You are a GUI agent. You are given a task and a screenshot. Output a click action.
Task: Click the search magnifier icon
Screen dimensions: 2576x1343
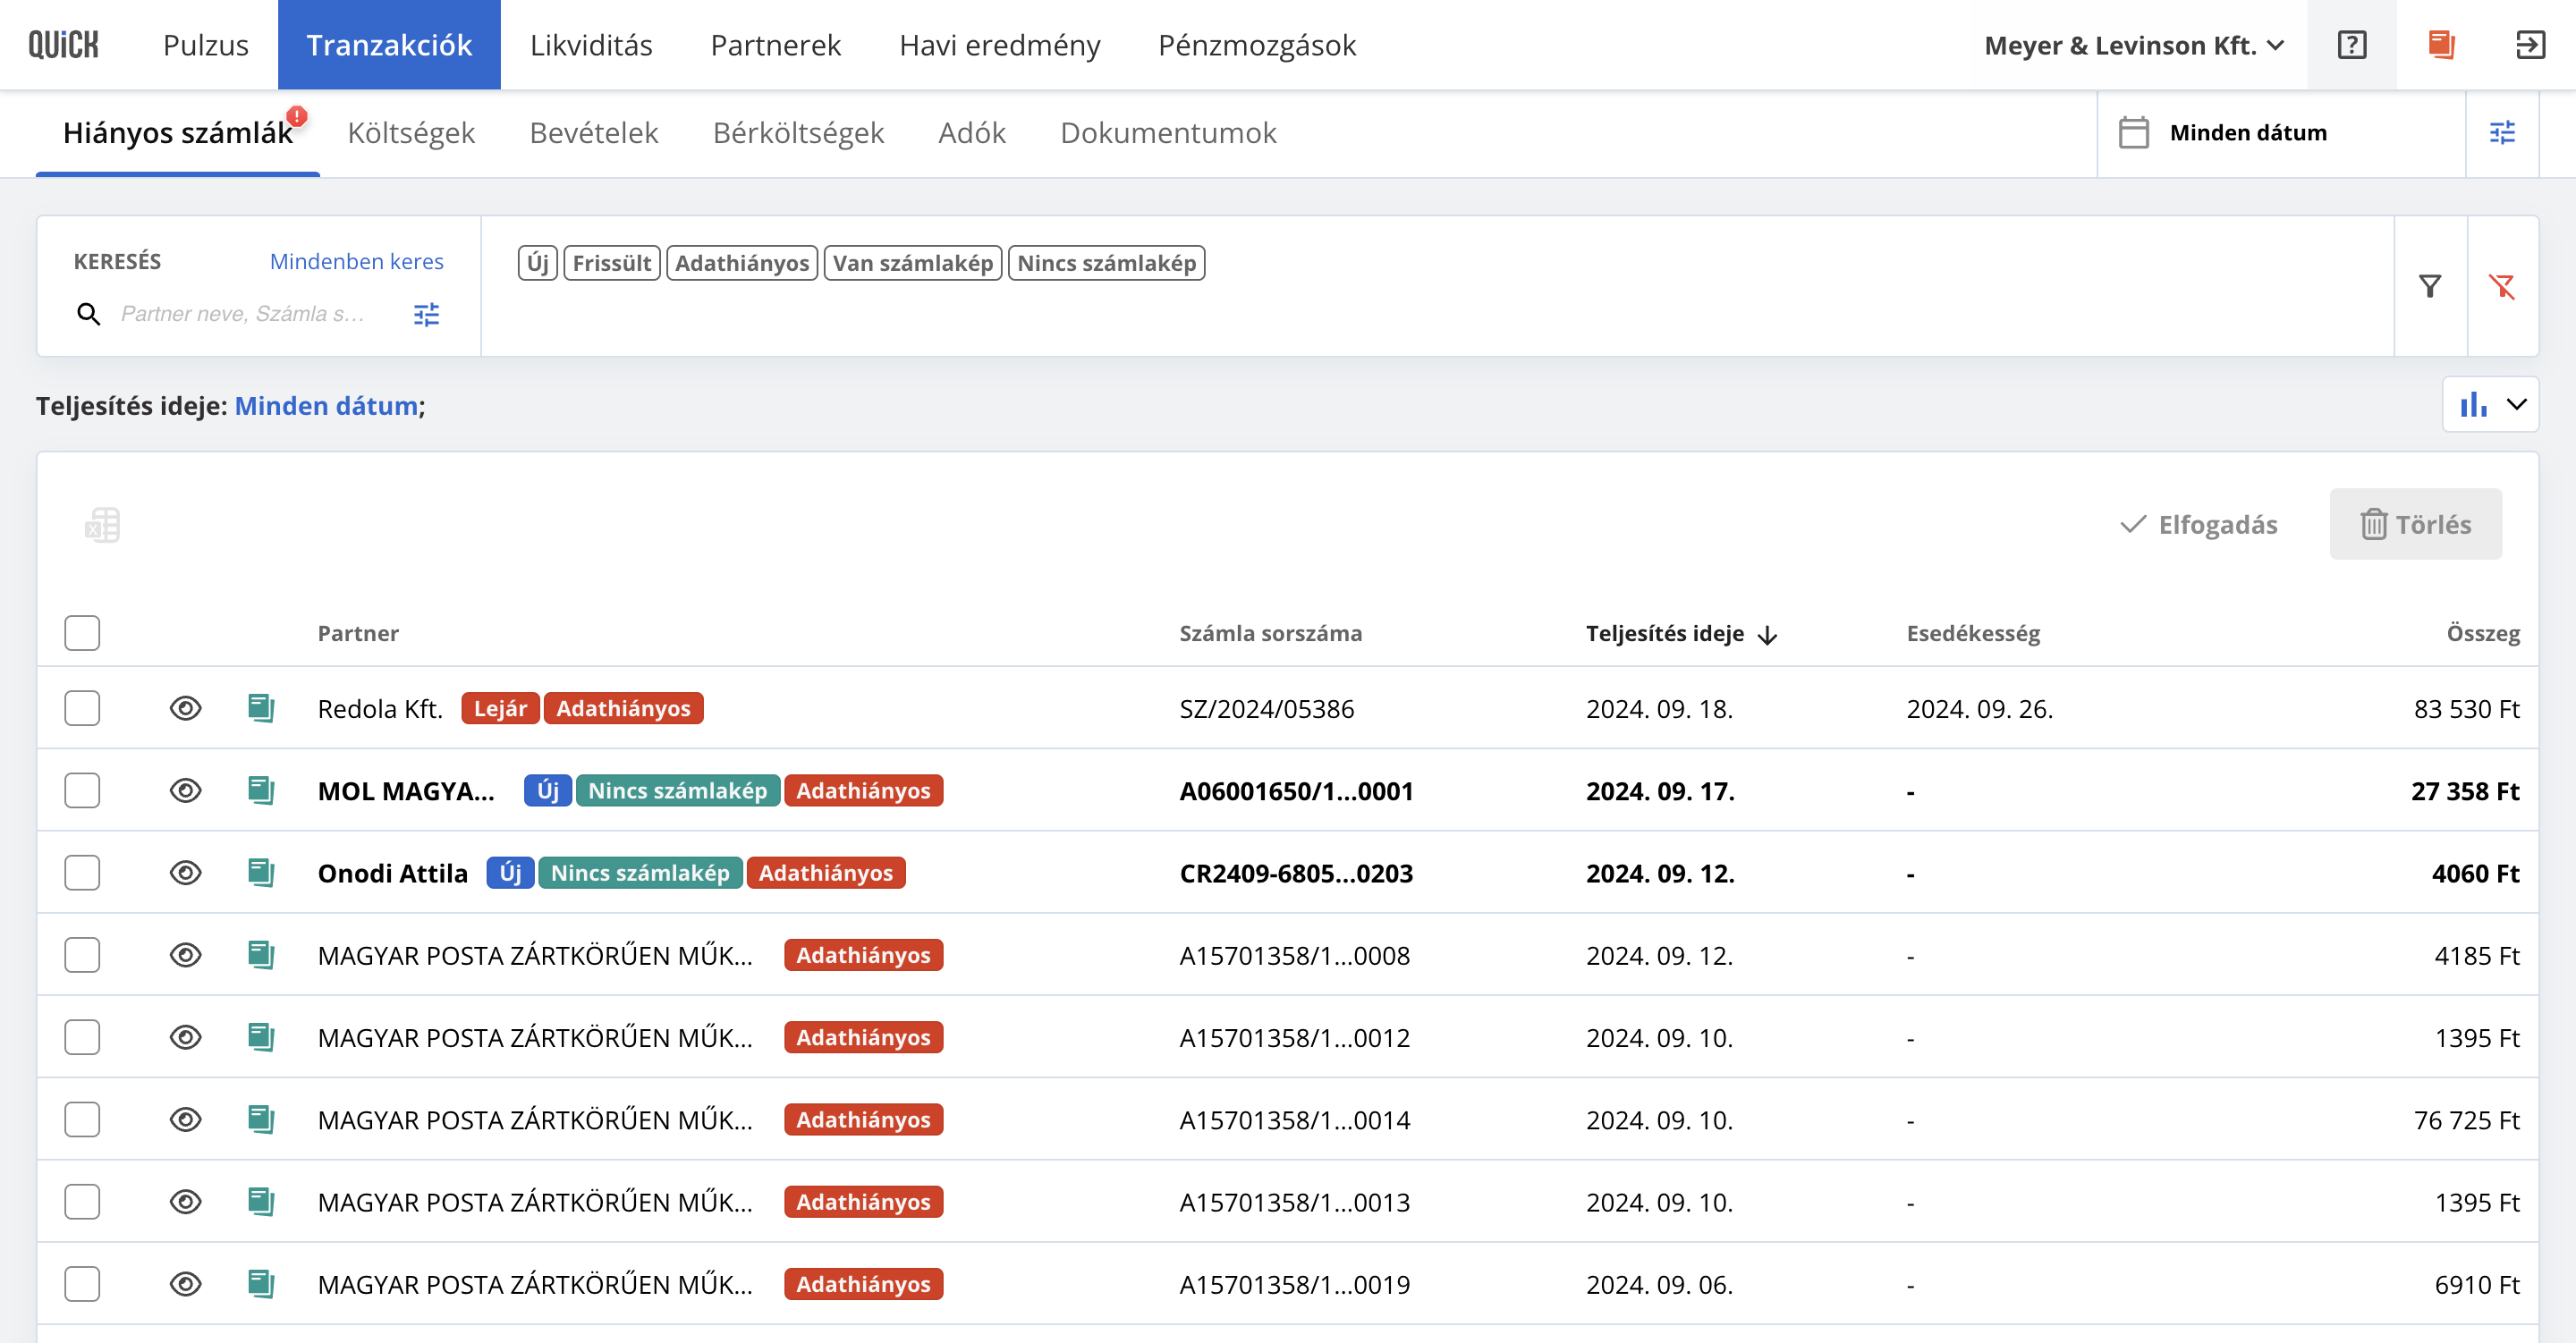click(x=88, y=314)
